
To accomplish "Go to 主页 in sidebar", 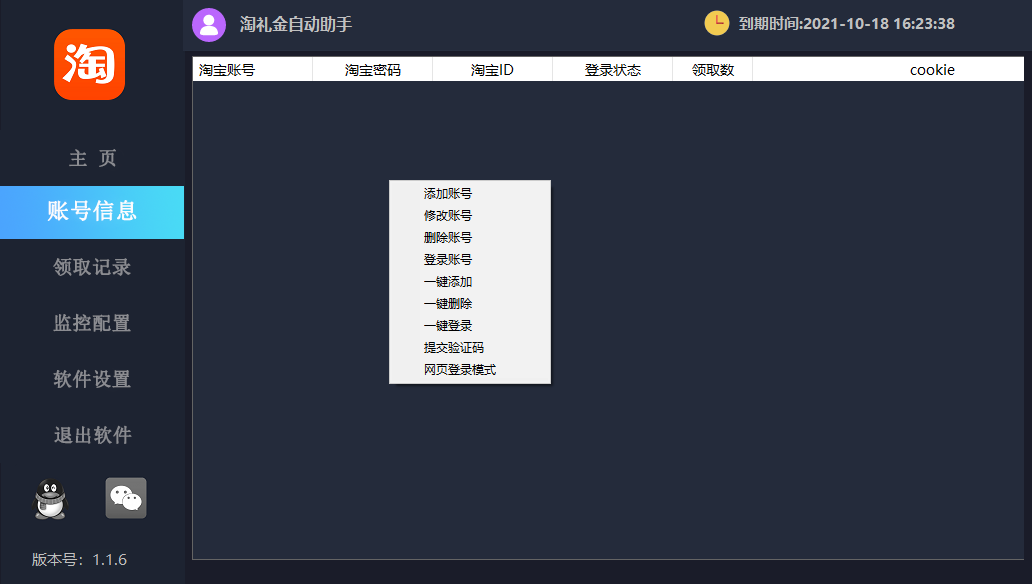I will click(92, 158).
